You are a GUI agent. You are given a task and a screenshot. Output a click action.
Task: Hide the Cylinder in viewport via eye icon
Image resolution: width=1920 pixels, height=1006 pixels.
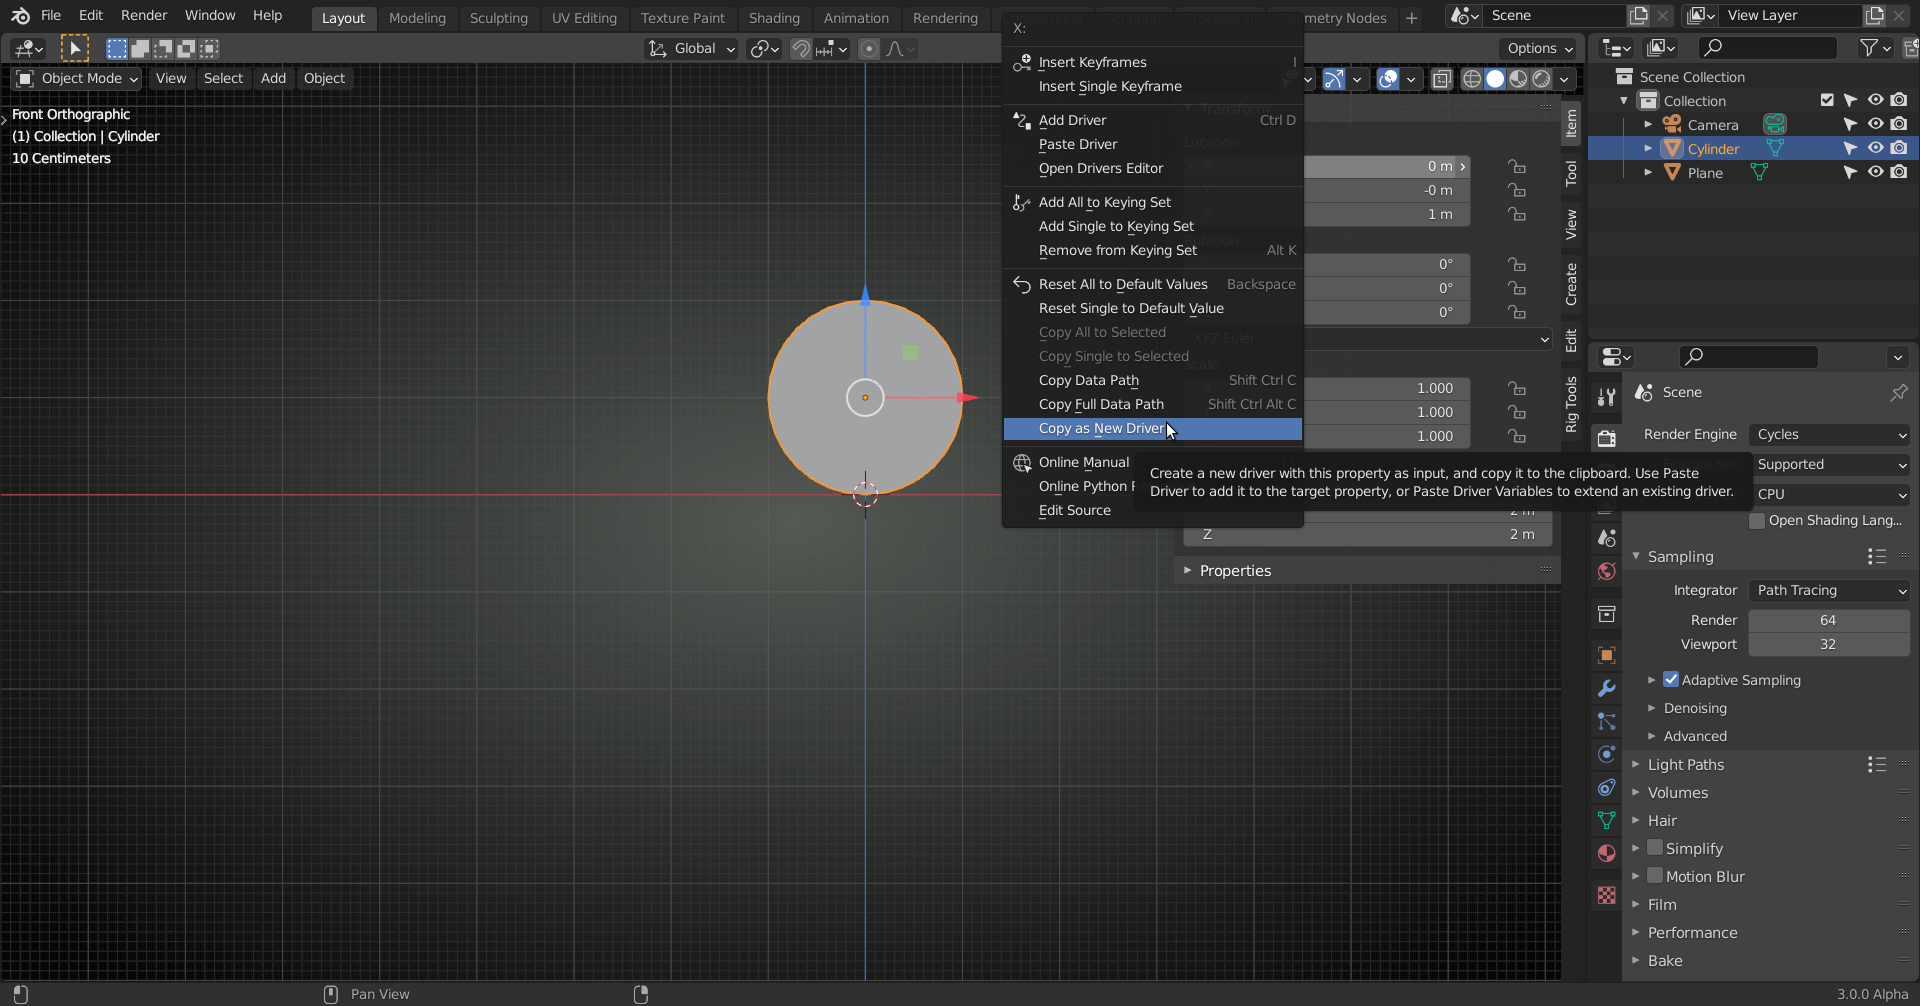coord(1875,148)
